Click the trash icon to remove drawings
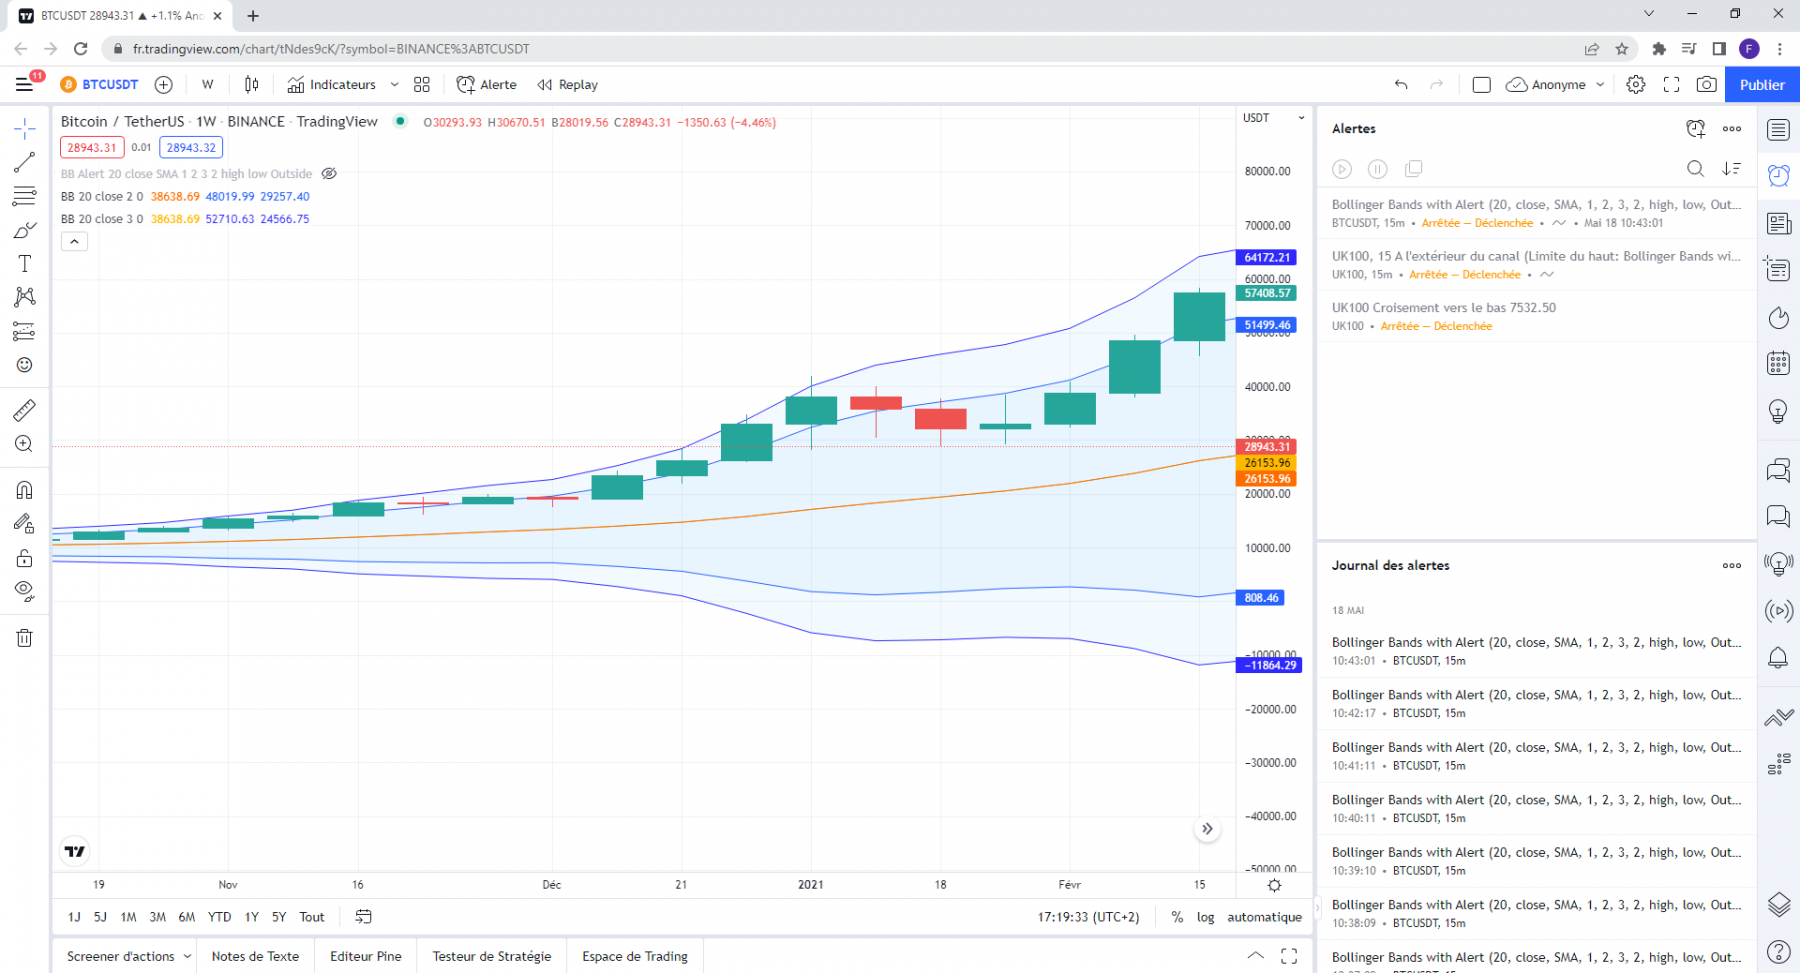Image resolution: width=1800 pixels, height=973 pixels. pyautogui.click(x=25, y=638)
